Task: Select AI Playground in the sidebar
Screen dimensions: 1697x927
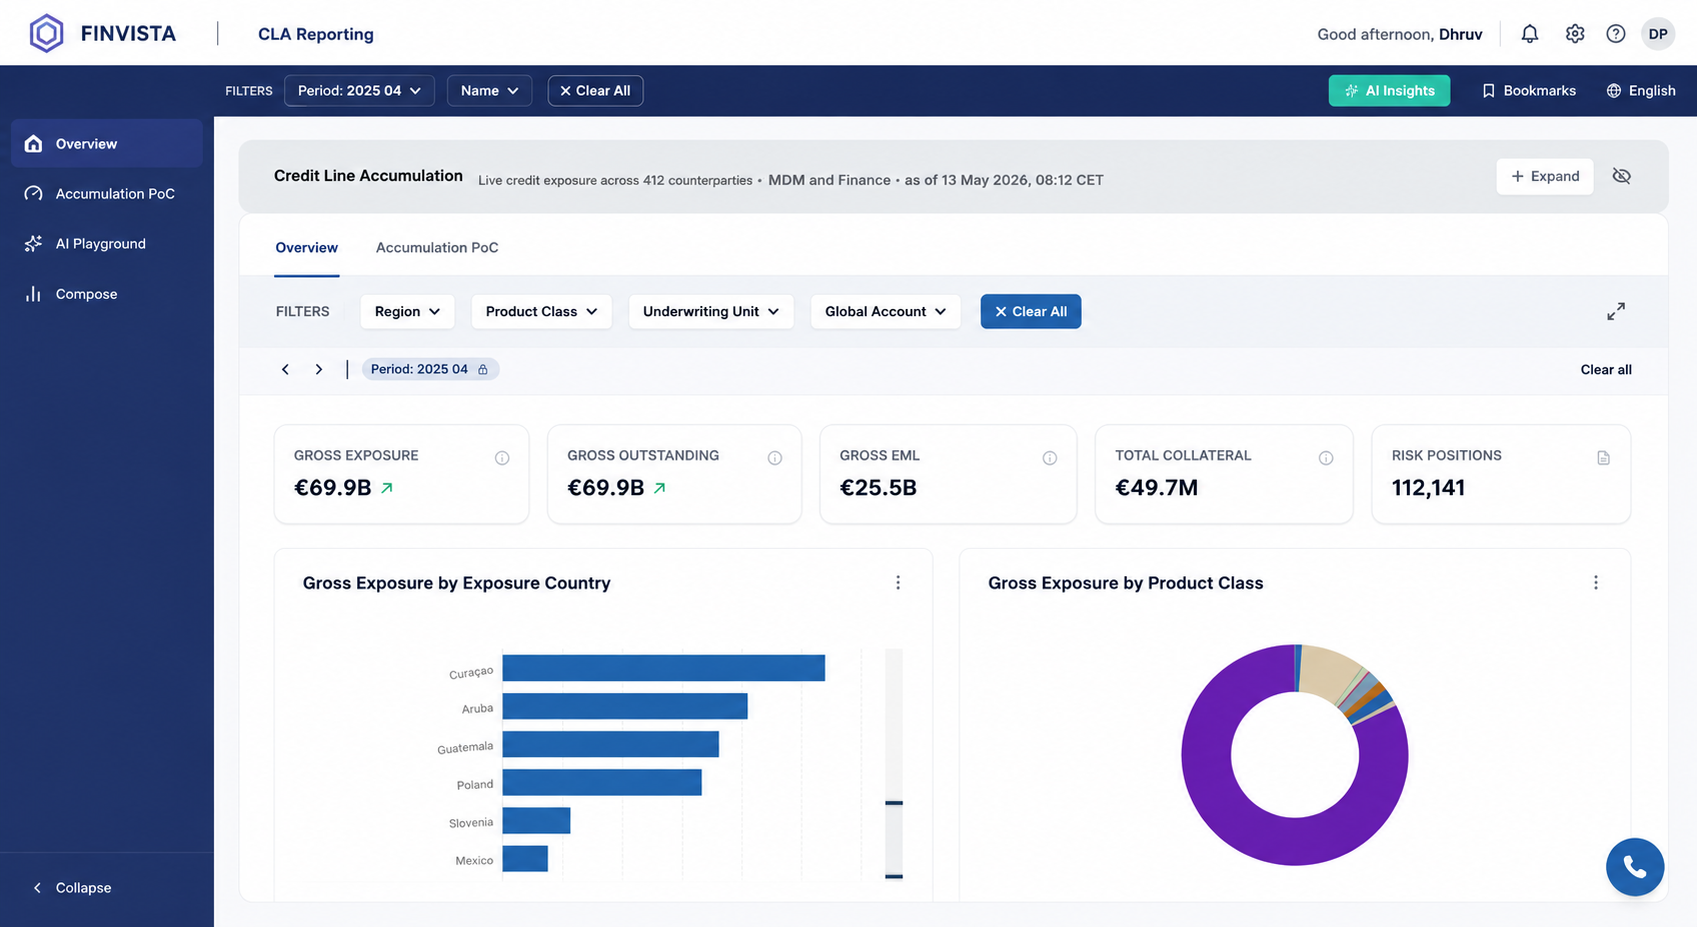Action: click(x=107, y=243)
